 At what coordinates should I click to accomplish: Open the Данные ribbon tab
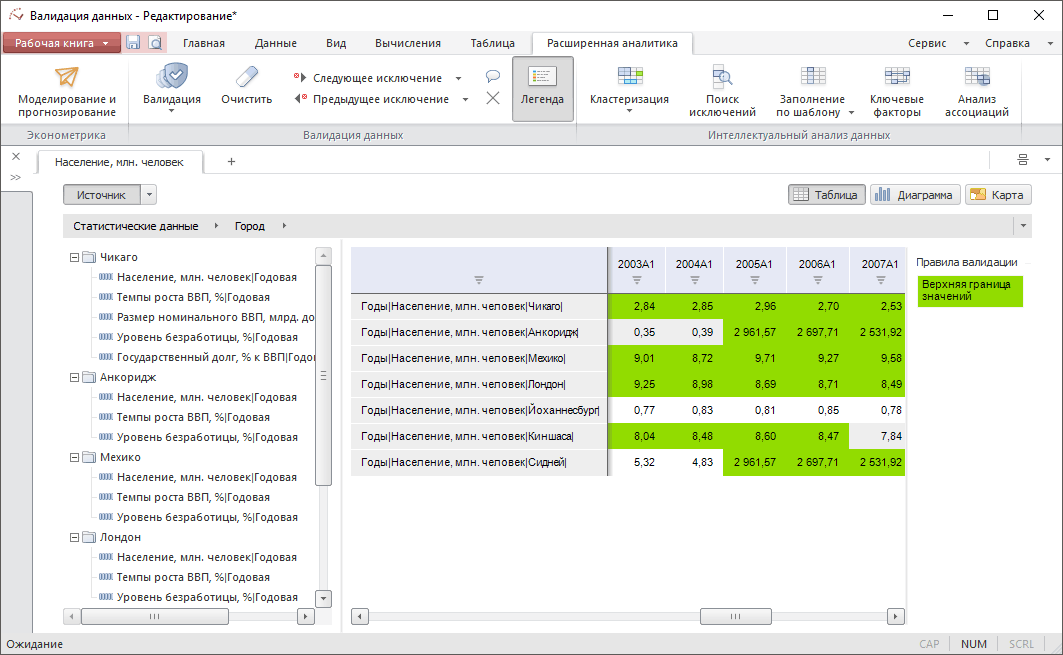(x=275, y=43)
